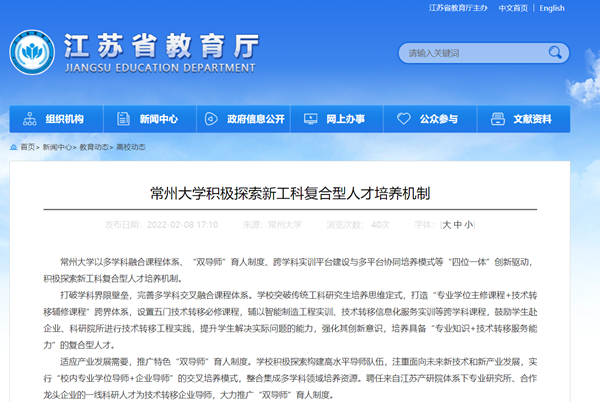Set font size to small (小)
600x402 pixels.
point(469,226)
